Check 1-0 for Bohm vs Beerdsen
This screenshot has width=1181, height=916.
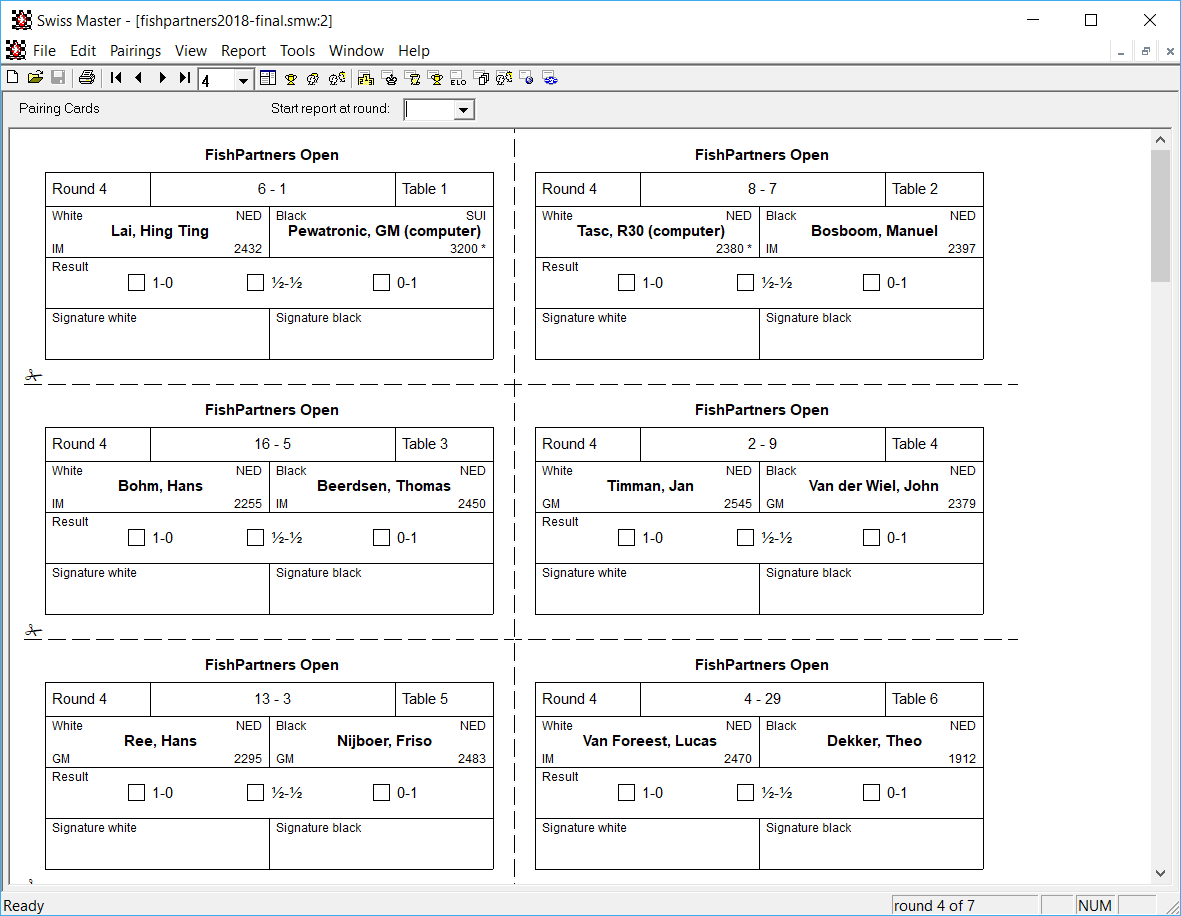(x=136, y=537)
